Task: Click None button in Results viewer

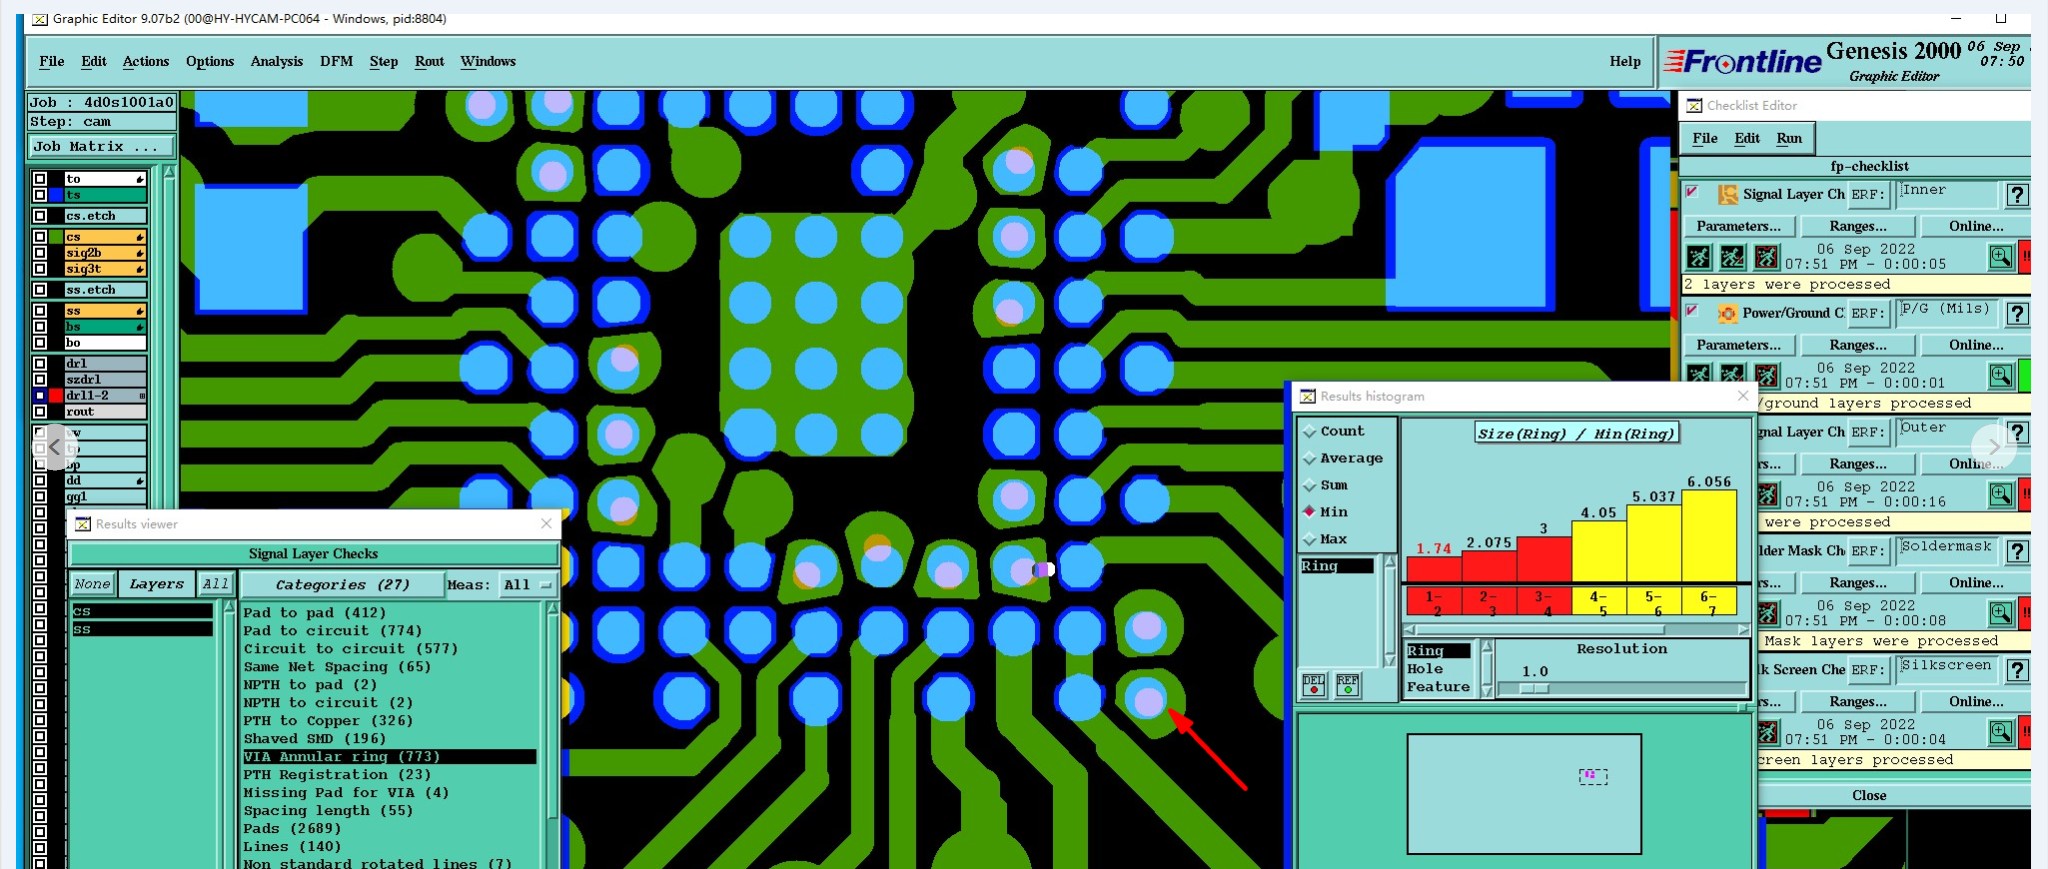Action: point(92,585)
